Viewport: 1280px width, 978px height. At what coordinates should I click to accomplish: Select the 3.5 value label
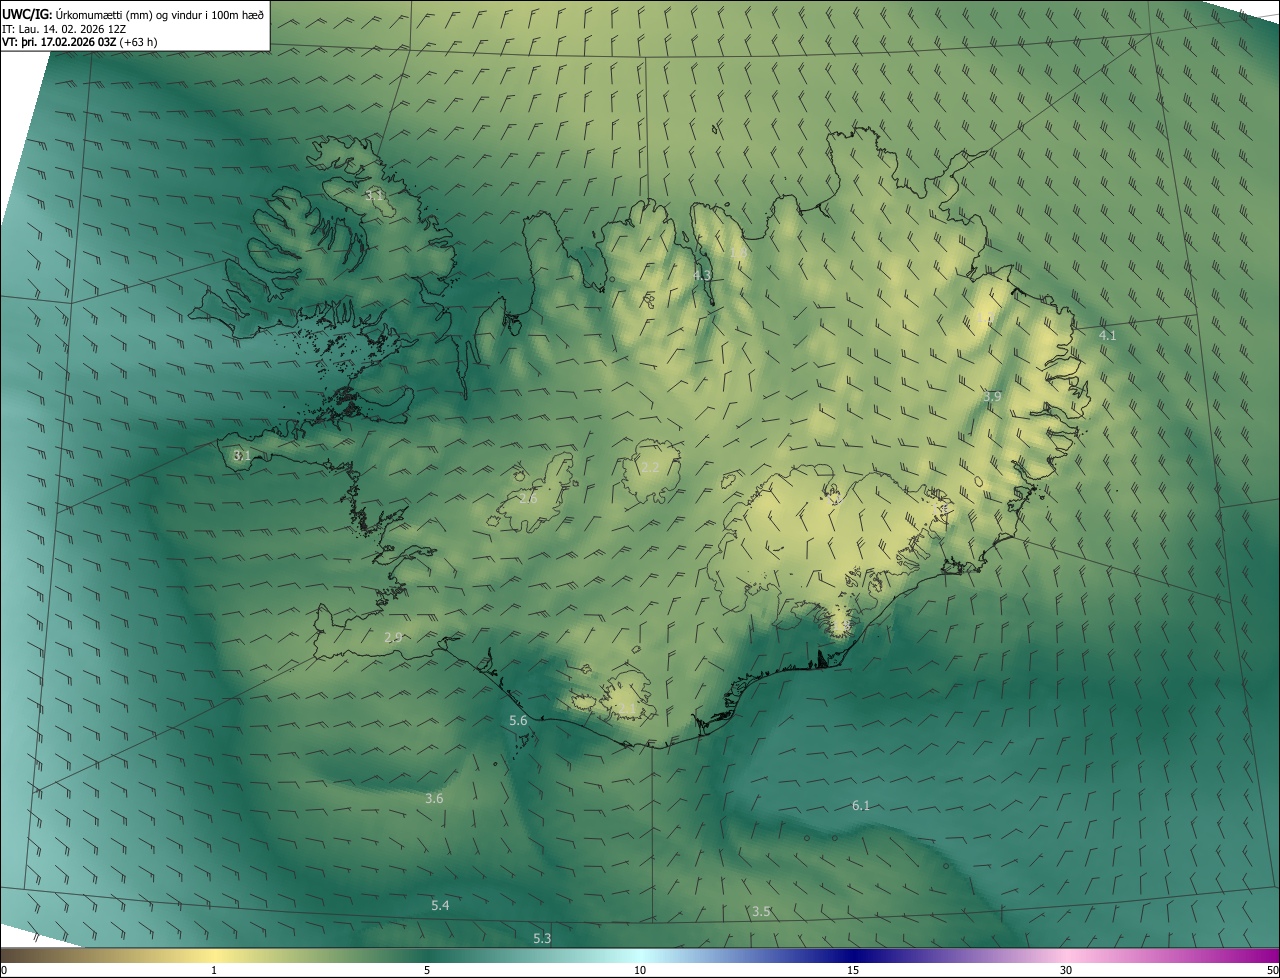tap(761, 911)
